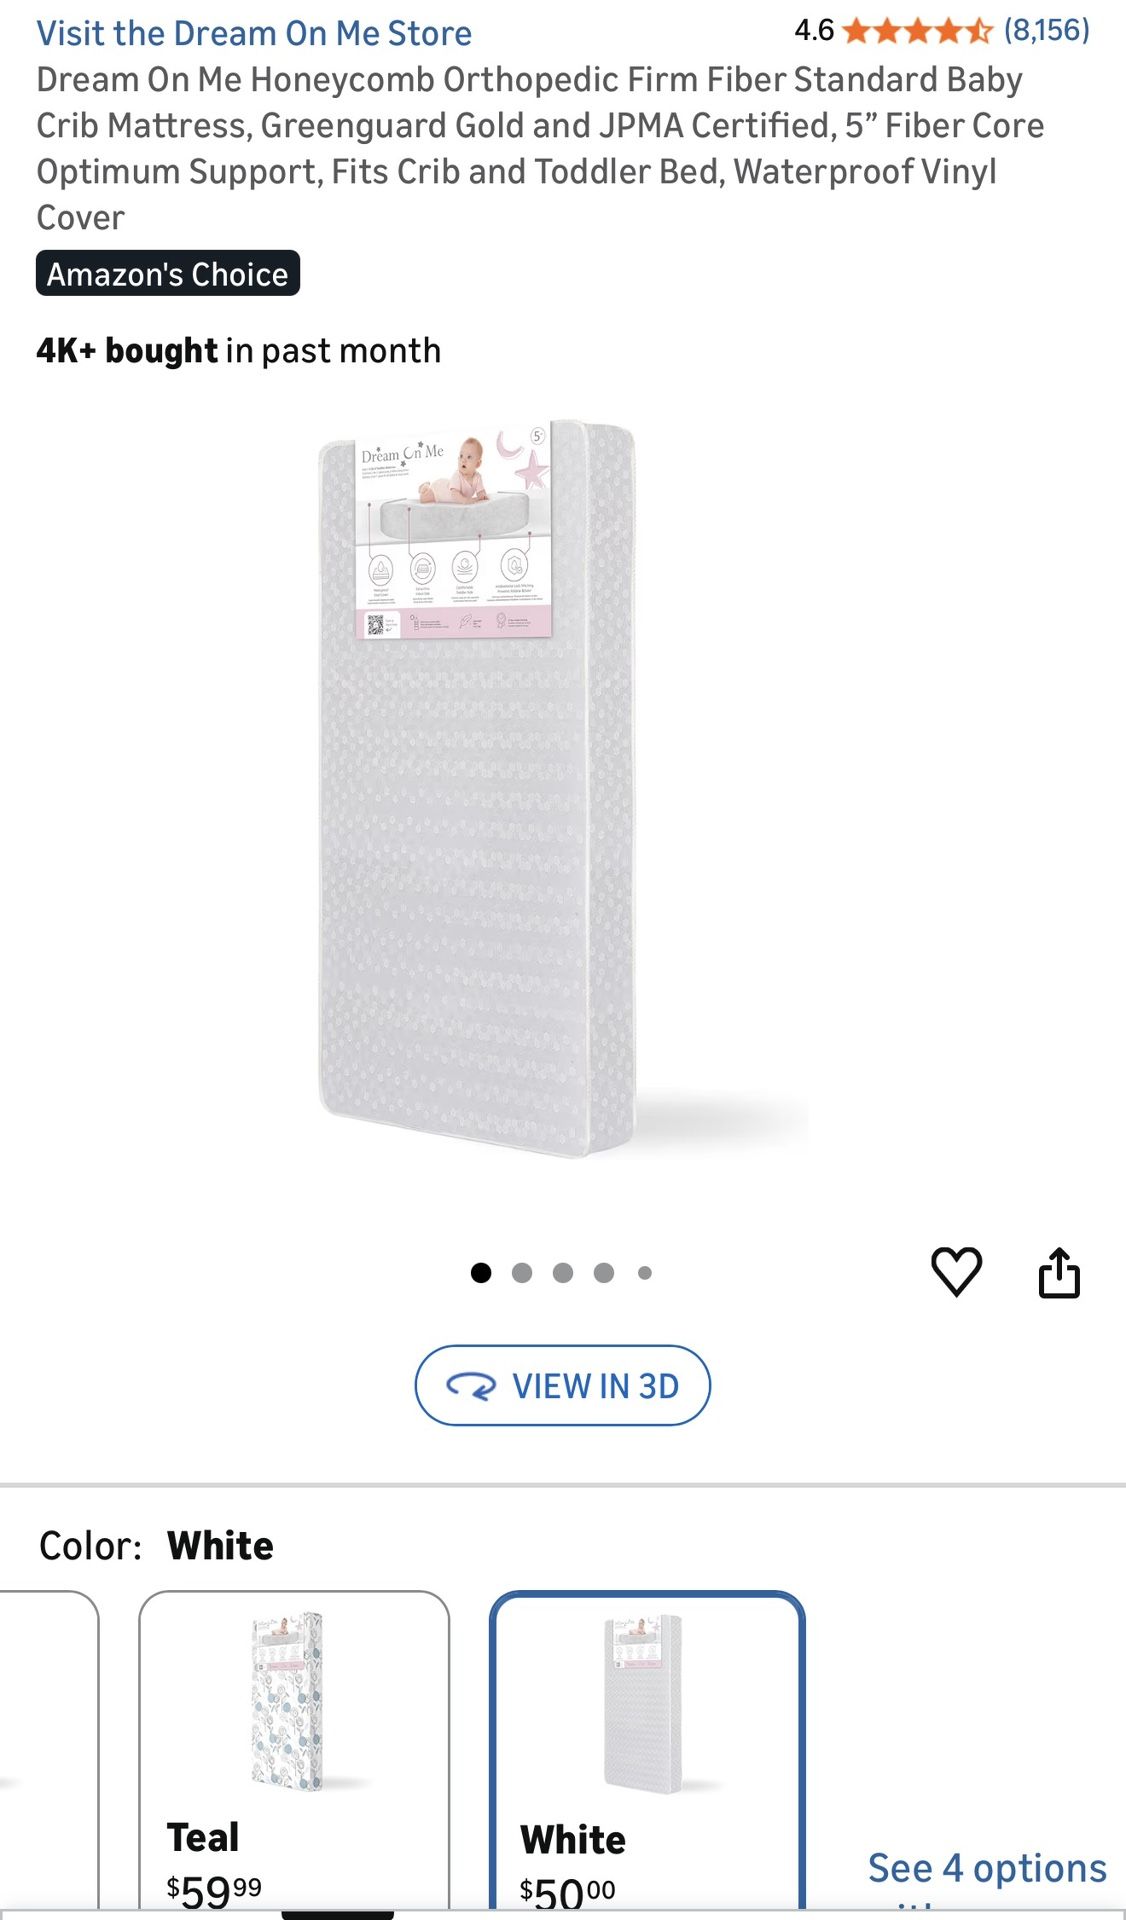Screen dimensions: 1126x1920
Task: Select the third image carousel dot
Action: click(x=563, y=1273)
